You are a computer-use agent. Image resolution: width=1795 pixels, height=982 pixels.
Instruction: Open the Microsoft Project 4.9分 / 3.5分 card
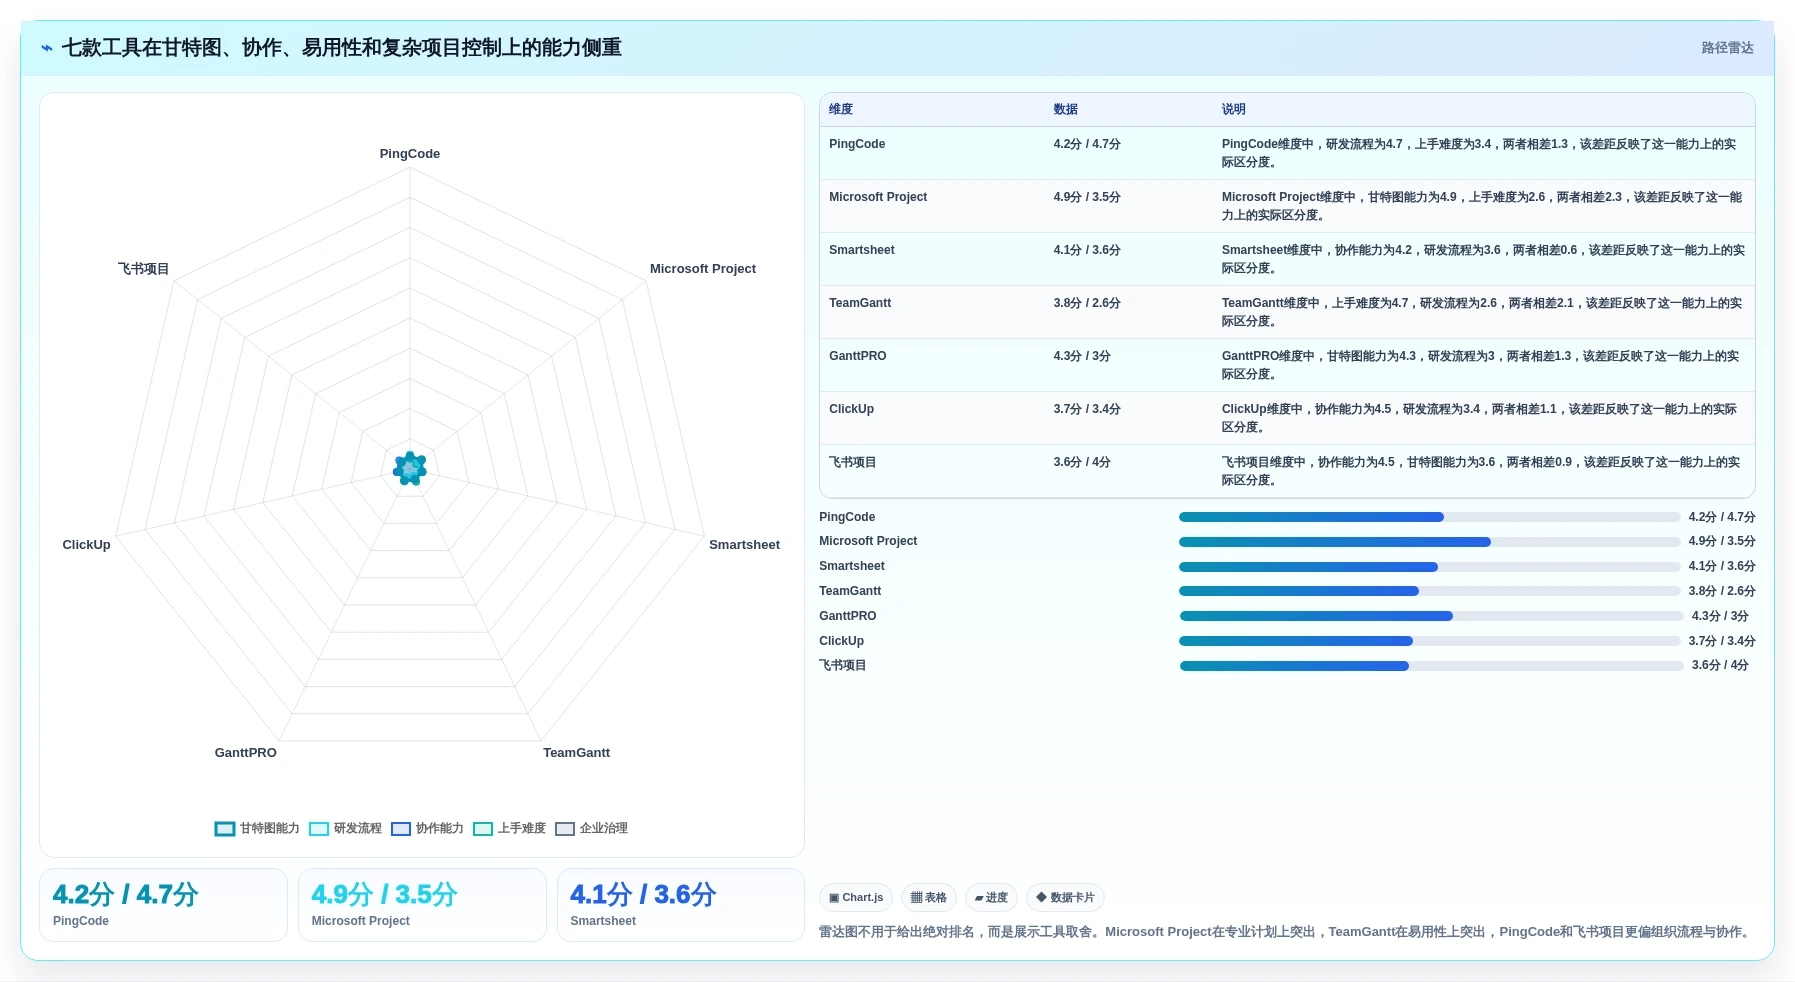point(422,905)
